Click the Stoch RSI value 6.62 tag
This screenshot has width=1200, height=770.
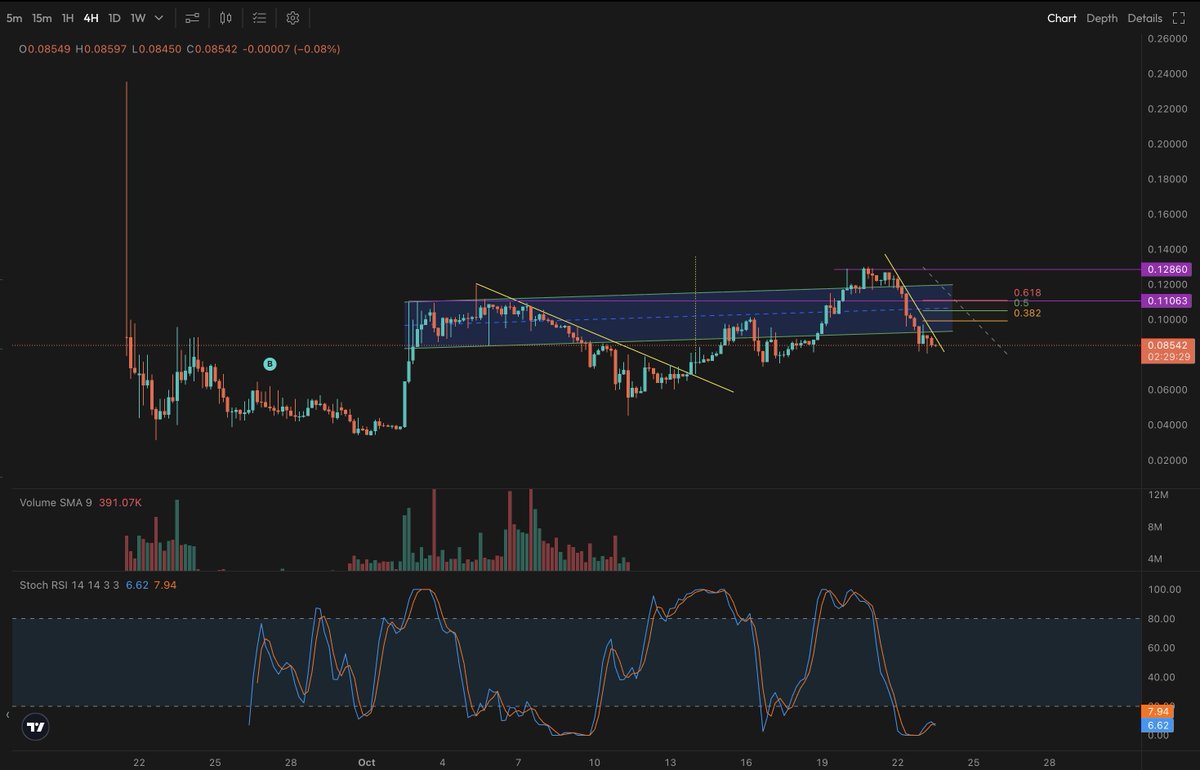pyautogui.click(x=1159, y=725)
